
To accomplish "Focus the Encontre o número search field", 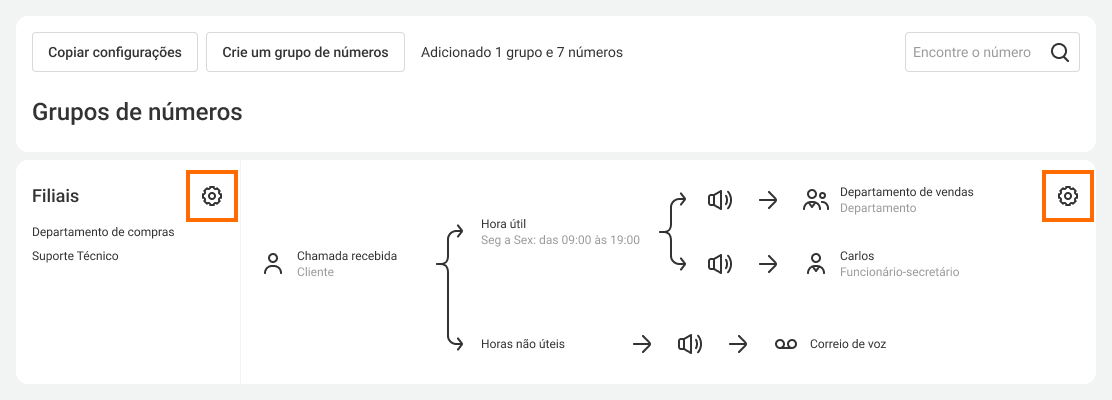I will point(972,52).
